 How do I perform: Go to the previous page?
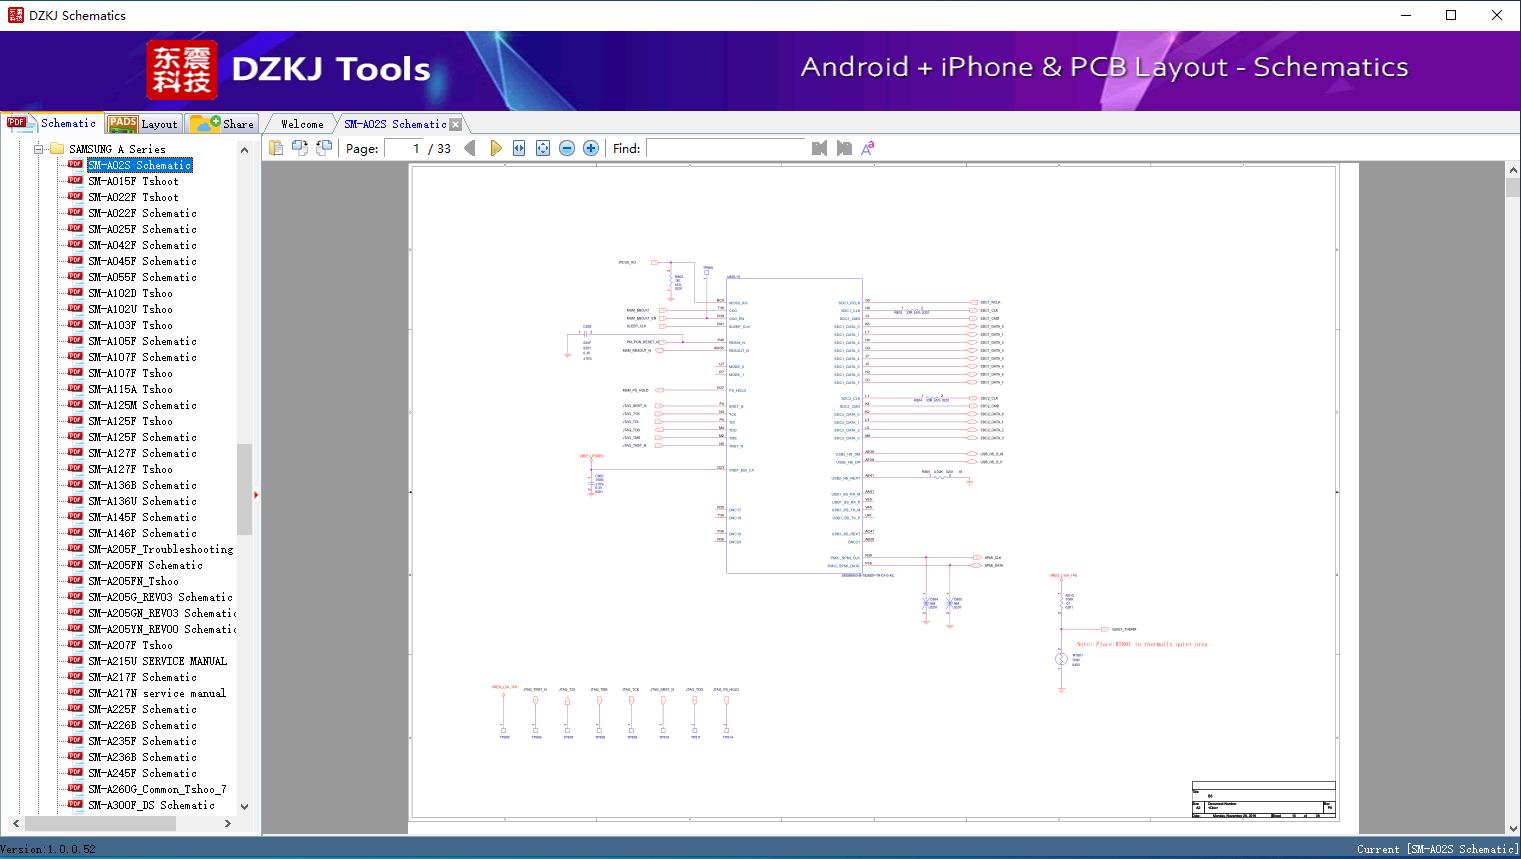point(470,148)
